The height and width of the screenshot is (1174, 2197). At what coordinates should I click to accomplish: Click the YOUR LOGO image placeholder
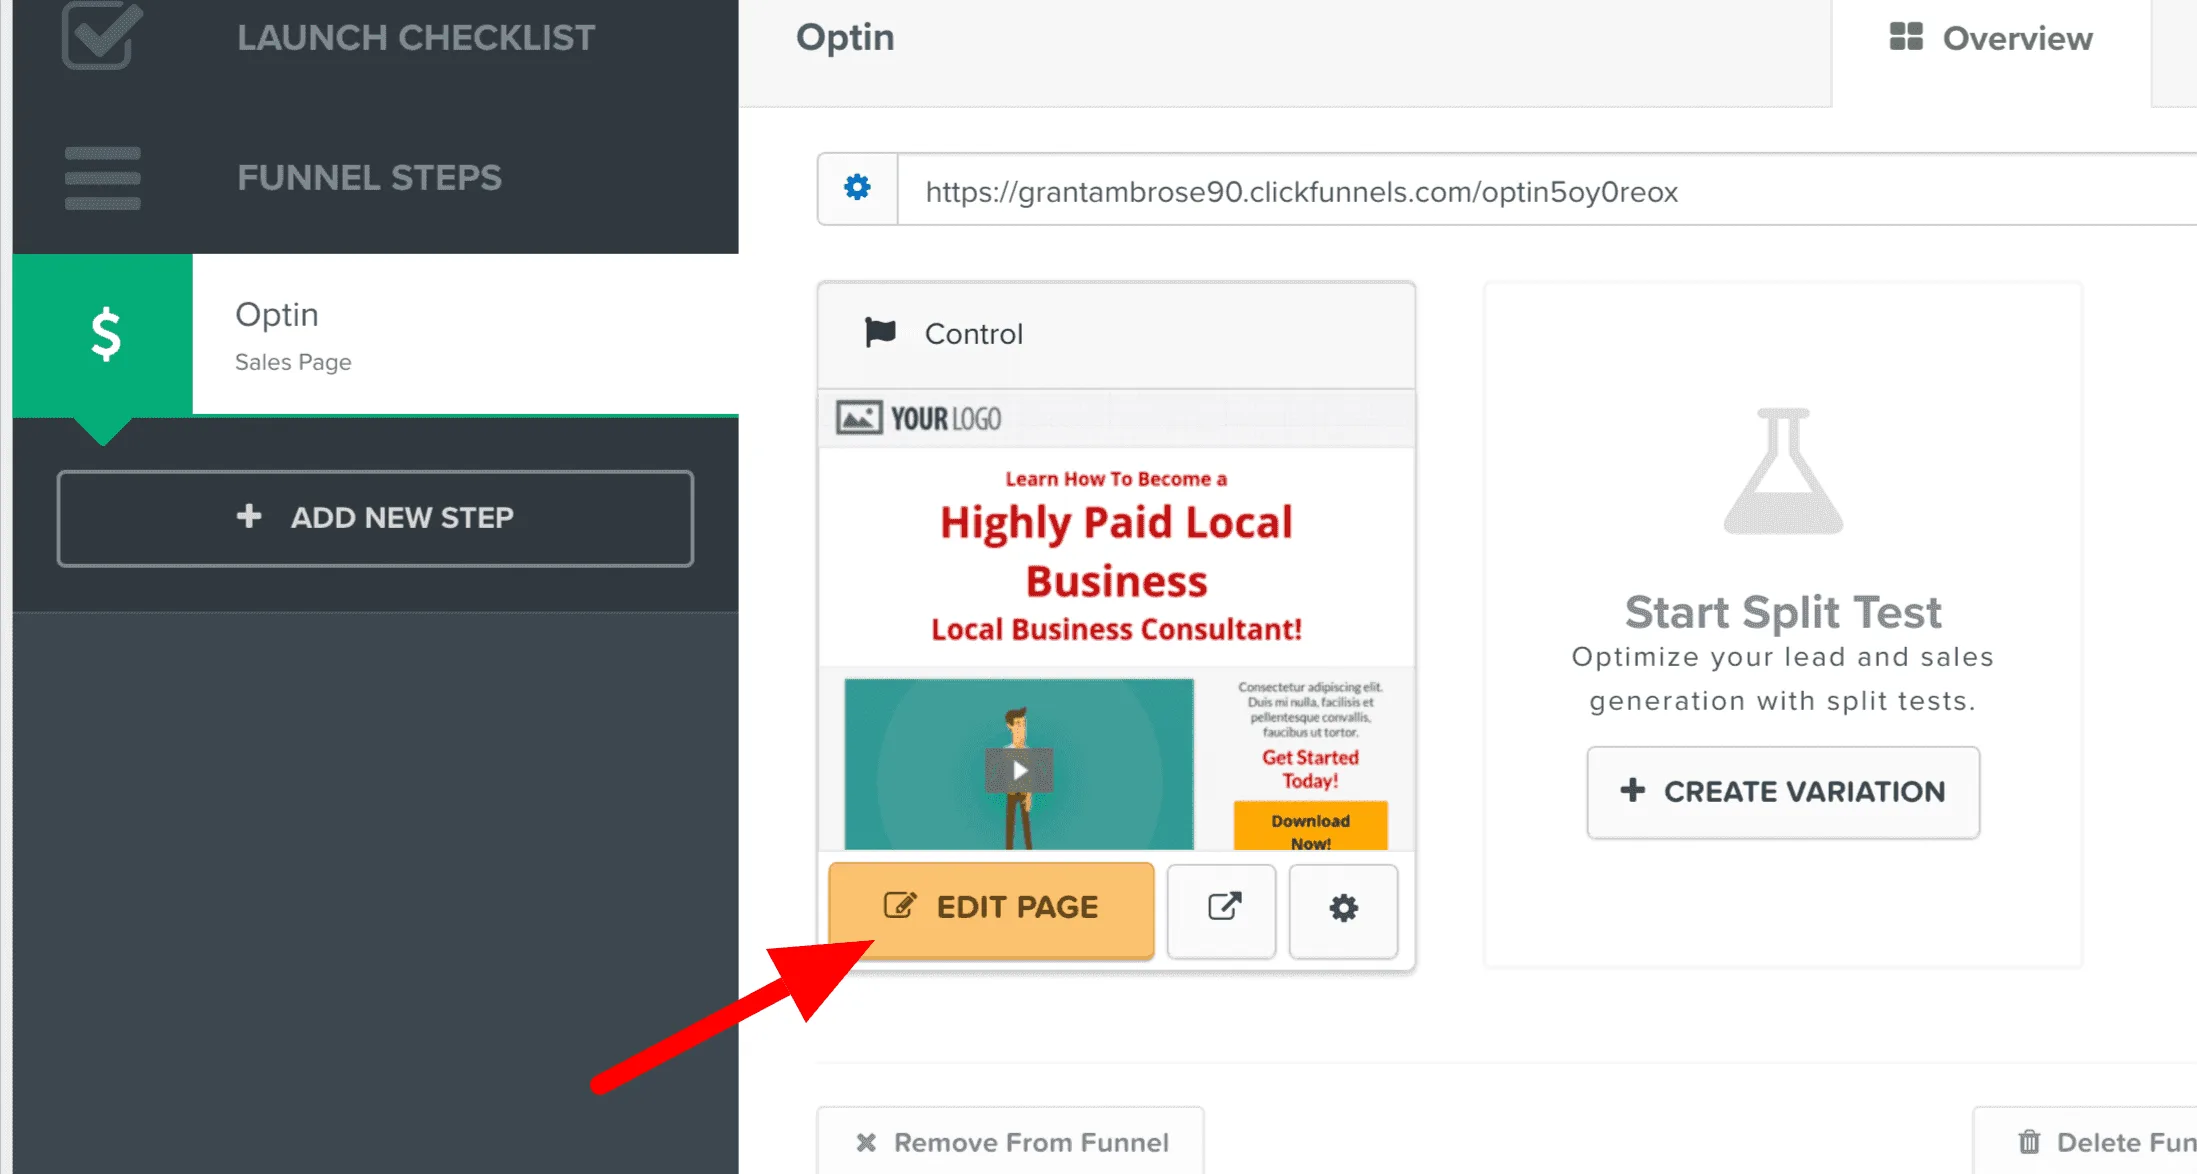click(919, 418)
